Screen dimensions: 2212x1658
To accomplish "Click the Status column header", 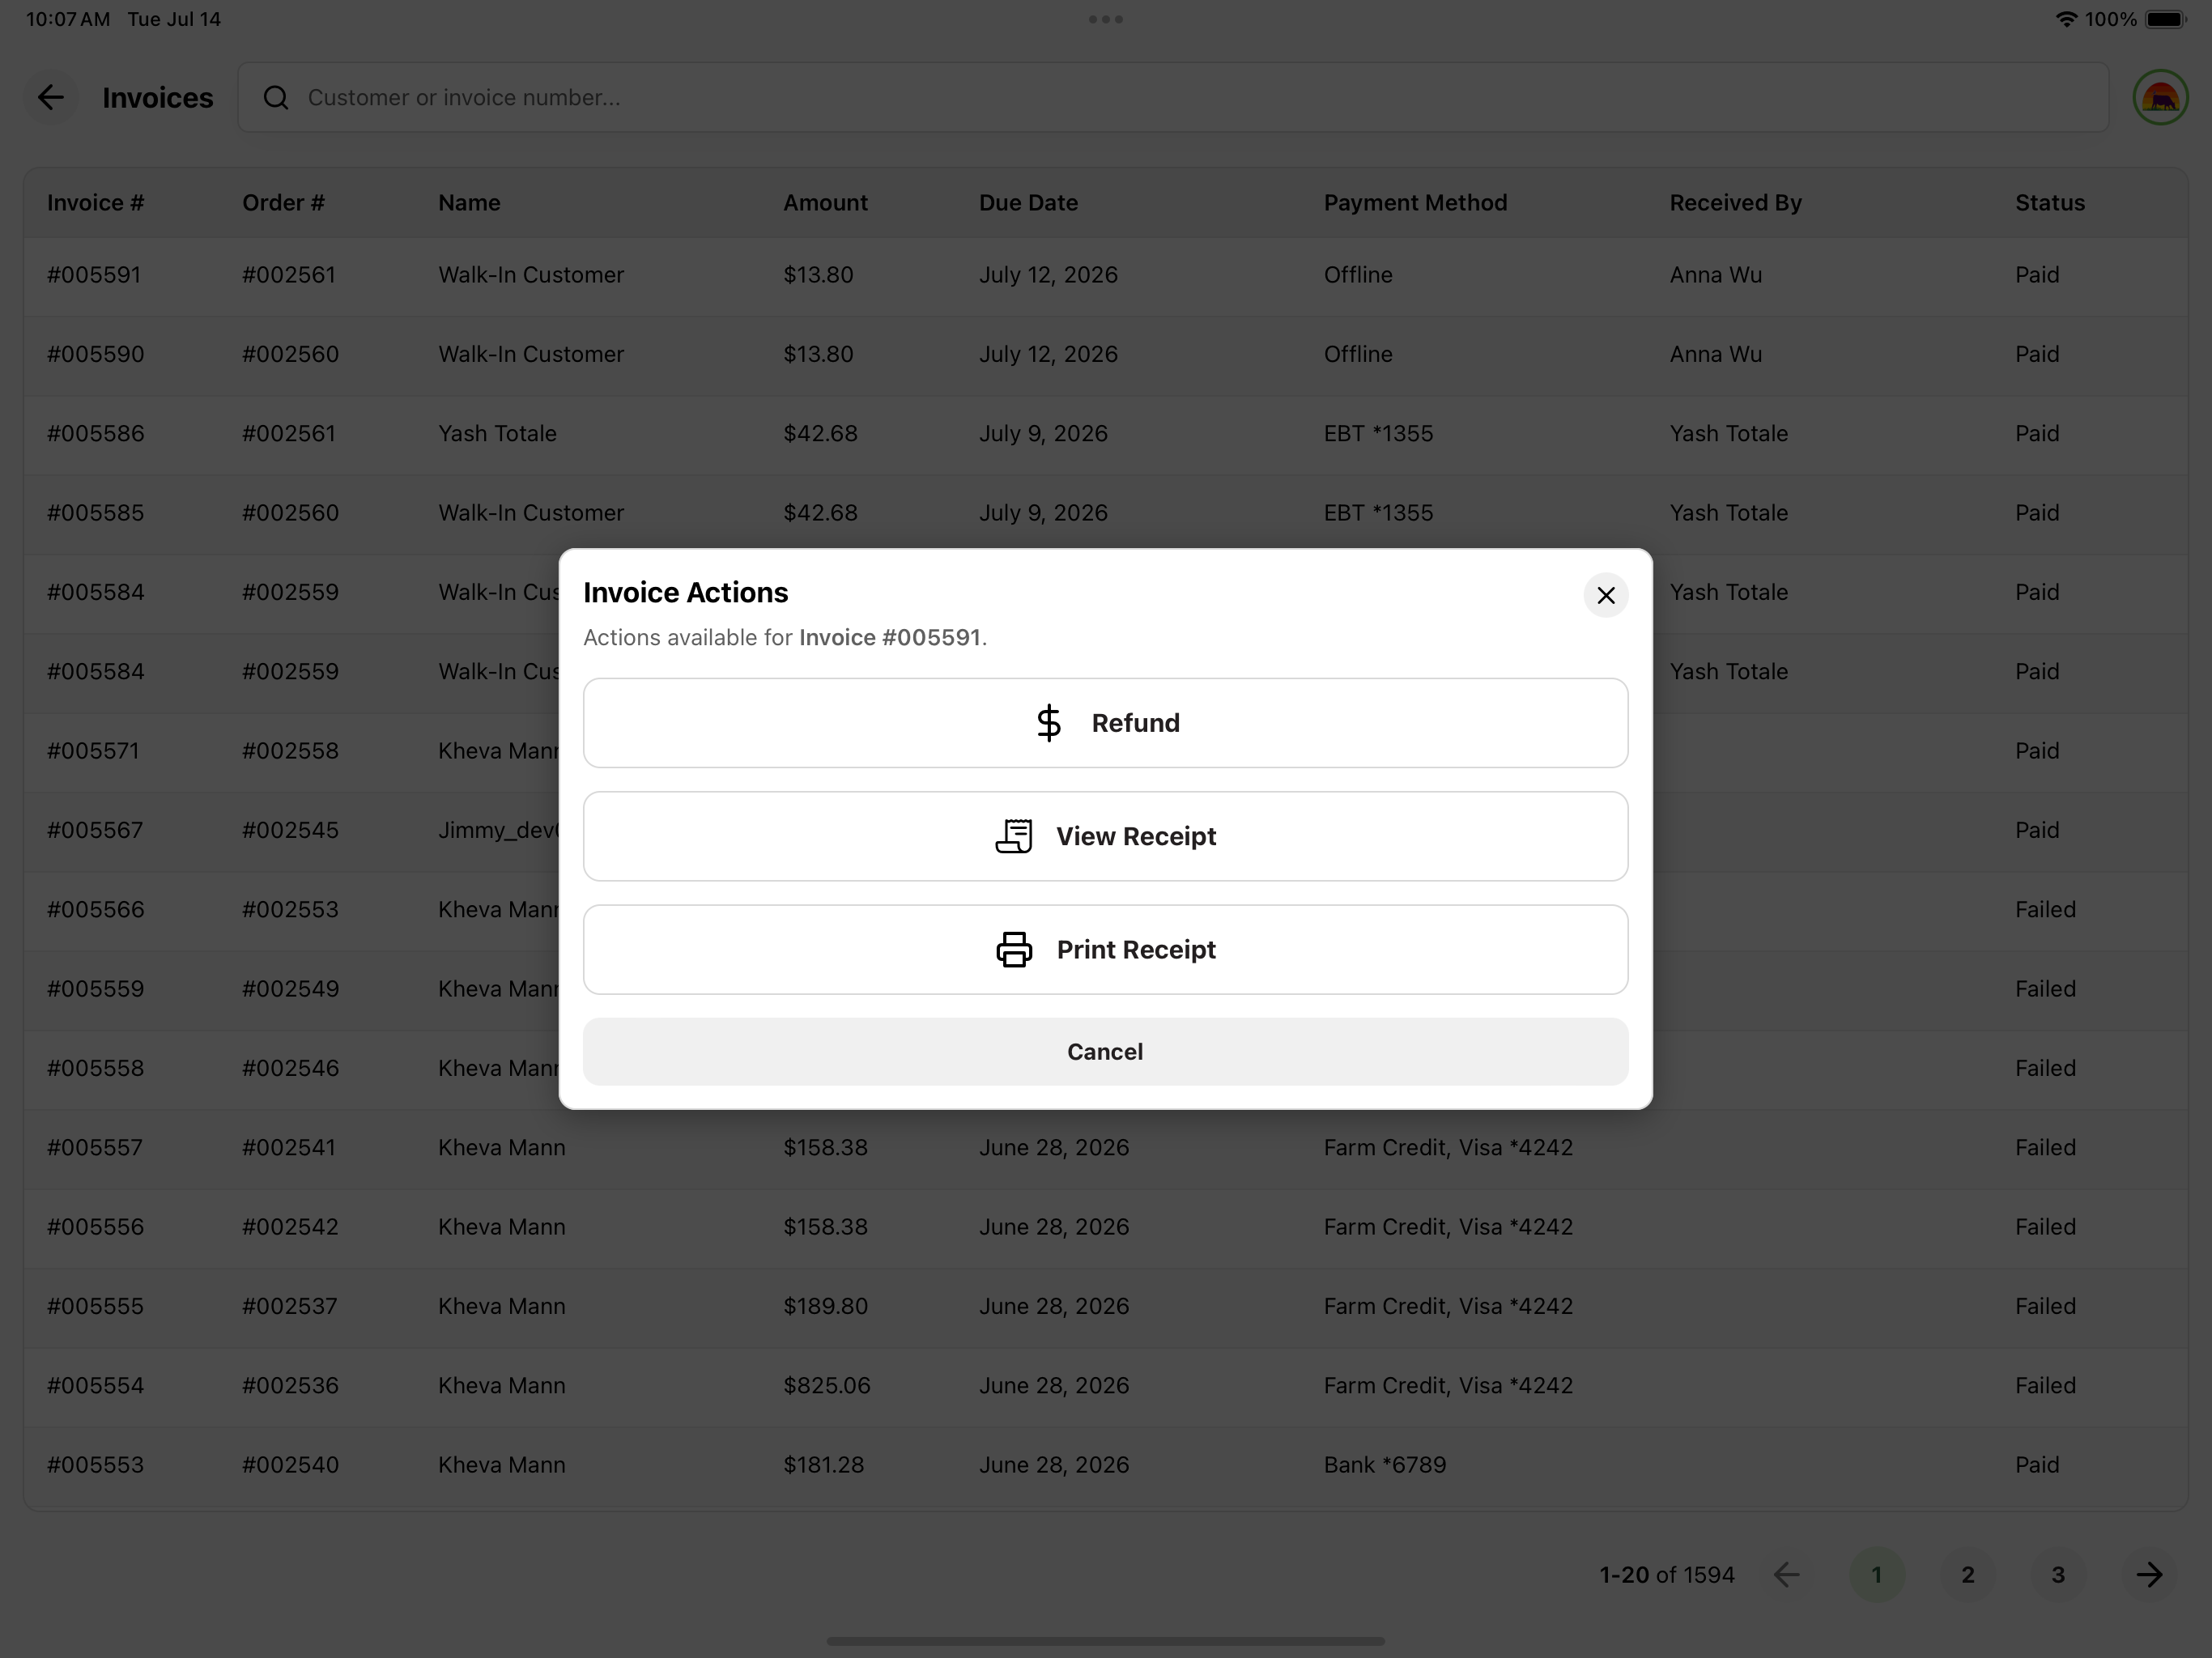I will (x=2050, y=202).
